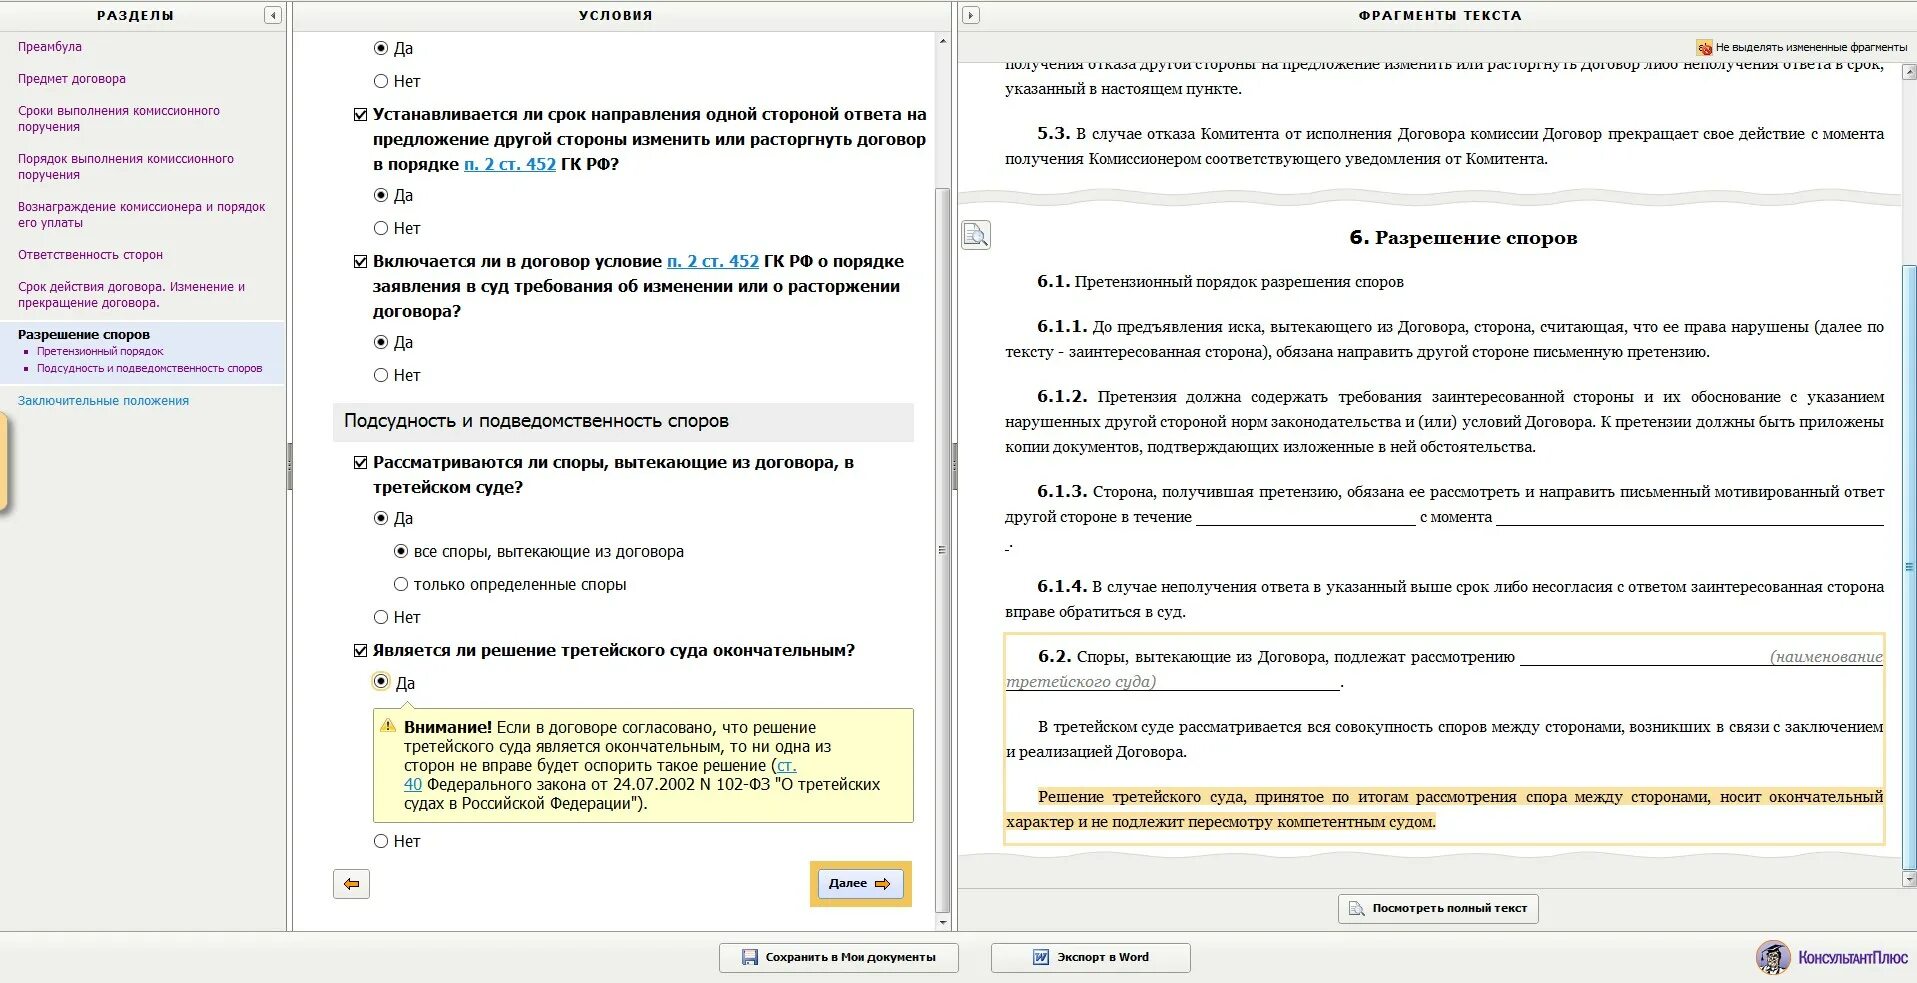Toggle Не выделять измененные фрагменты

1802,47
